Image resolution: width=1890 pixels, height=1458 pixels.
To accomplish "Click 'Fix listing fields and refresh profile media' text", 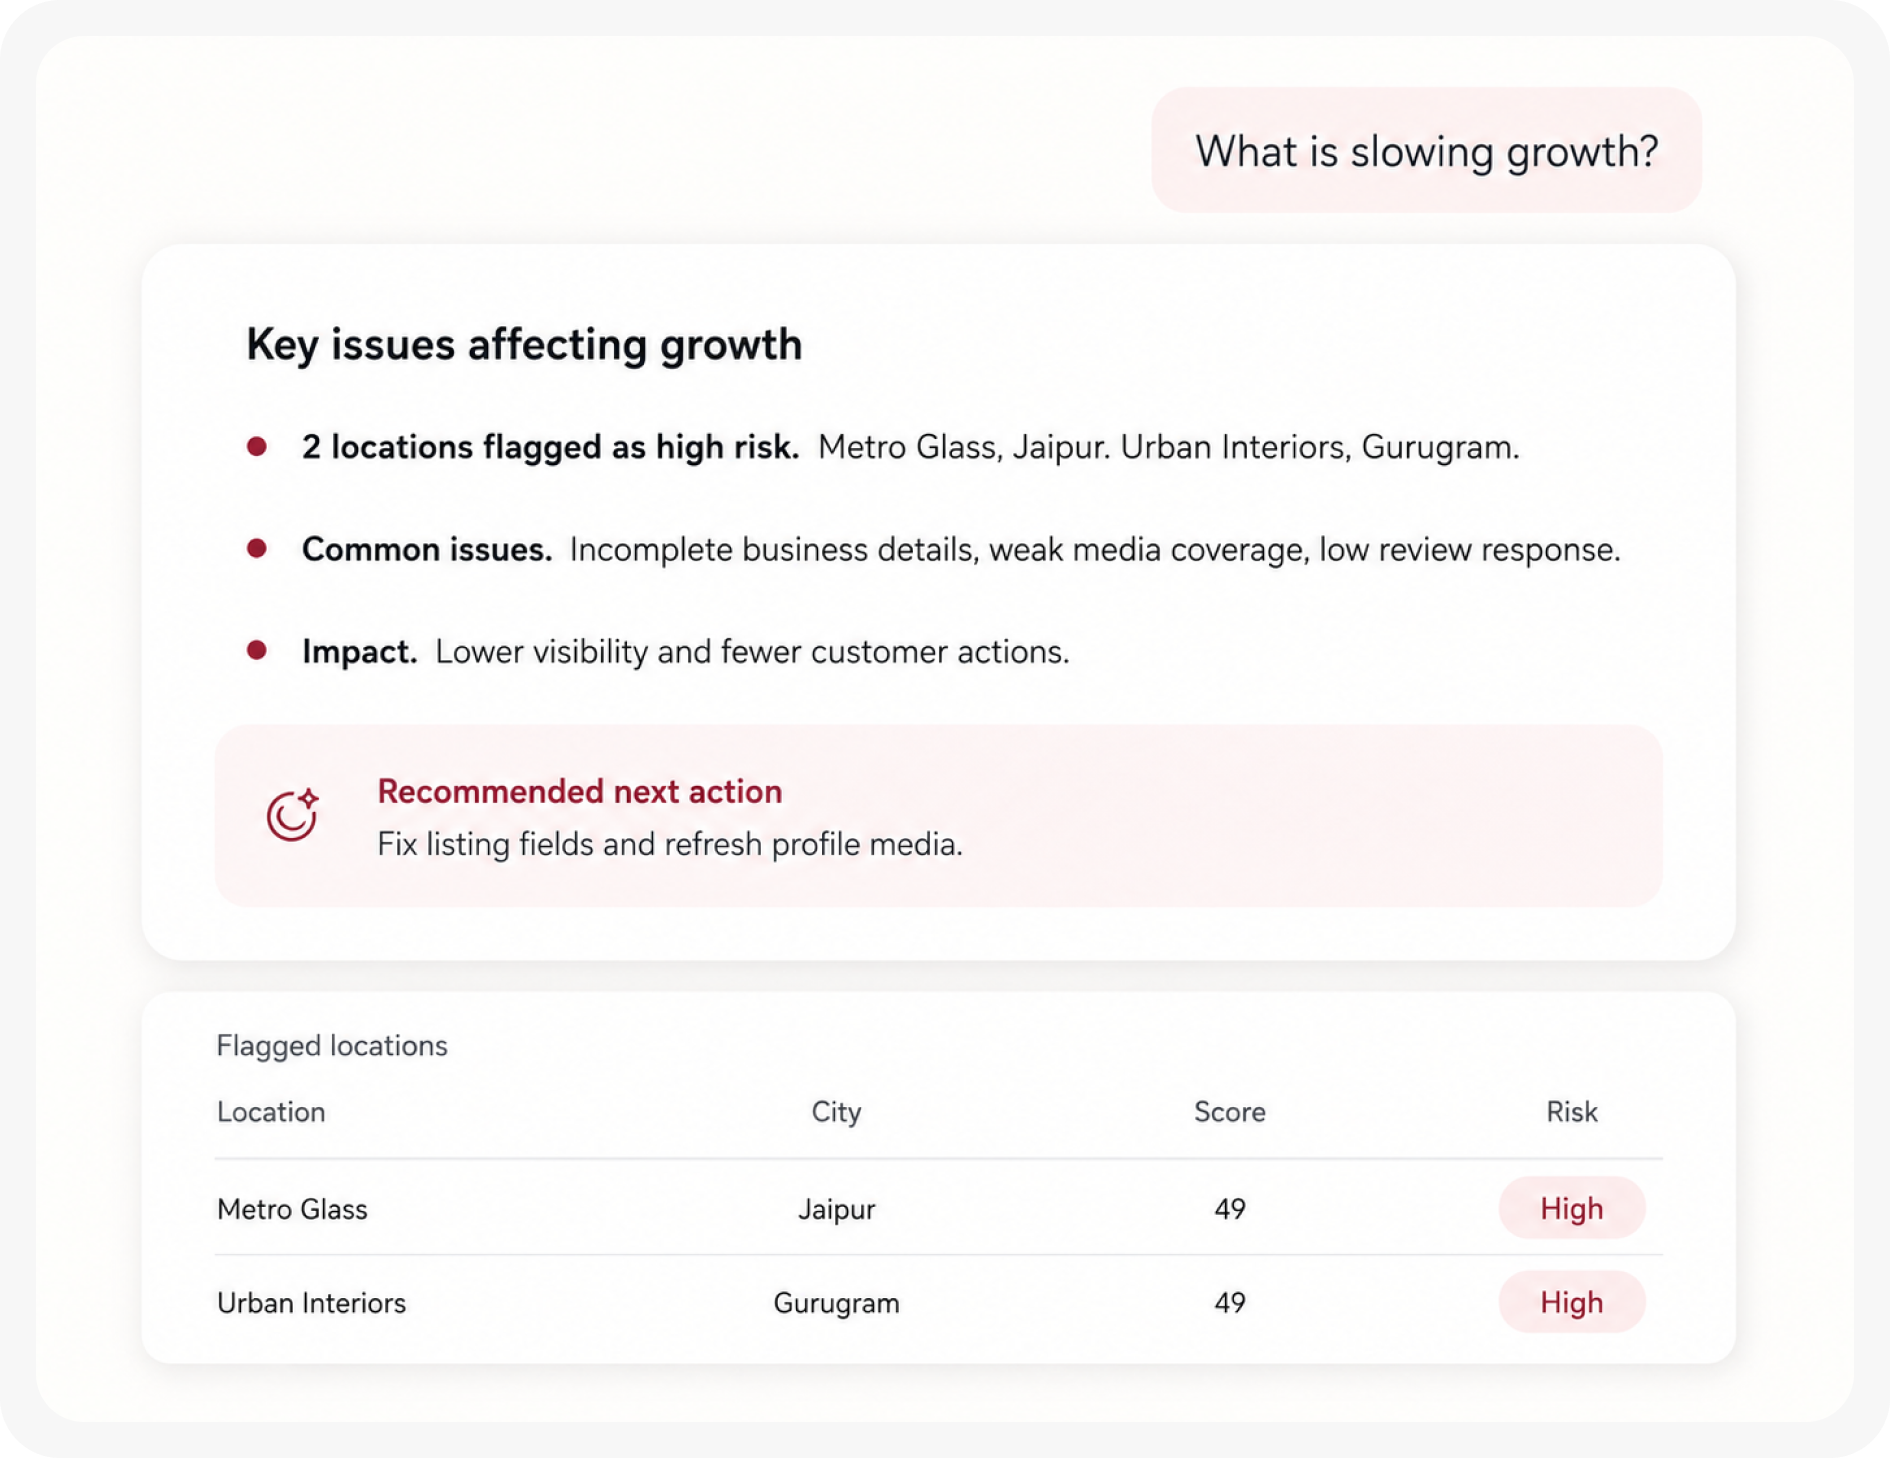I will pos(669,844).
